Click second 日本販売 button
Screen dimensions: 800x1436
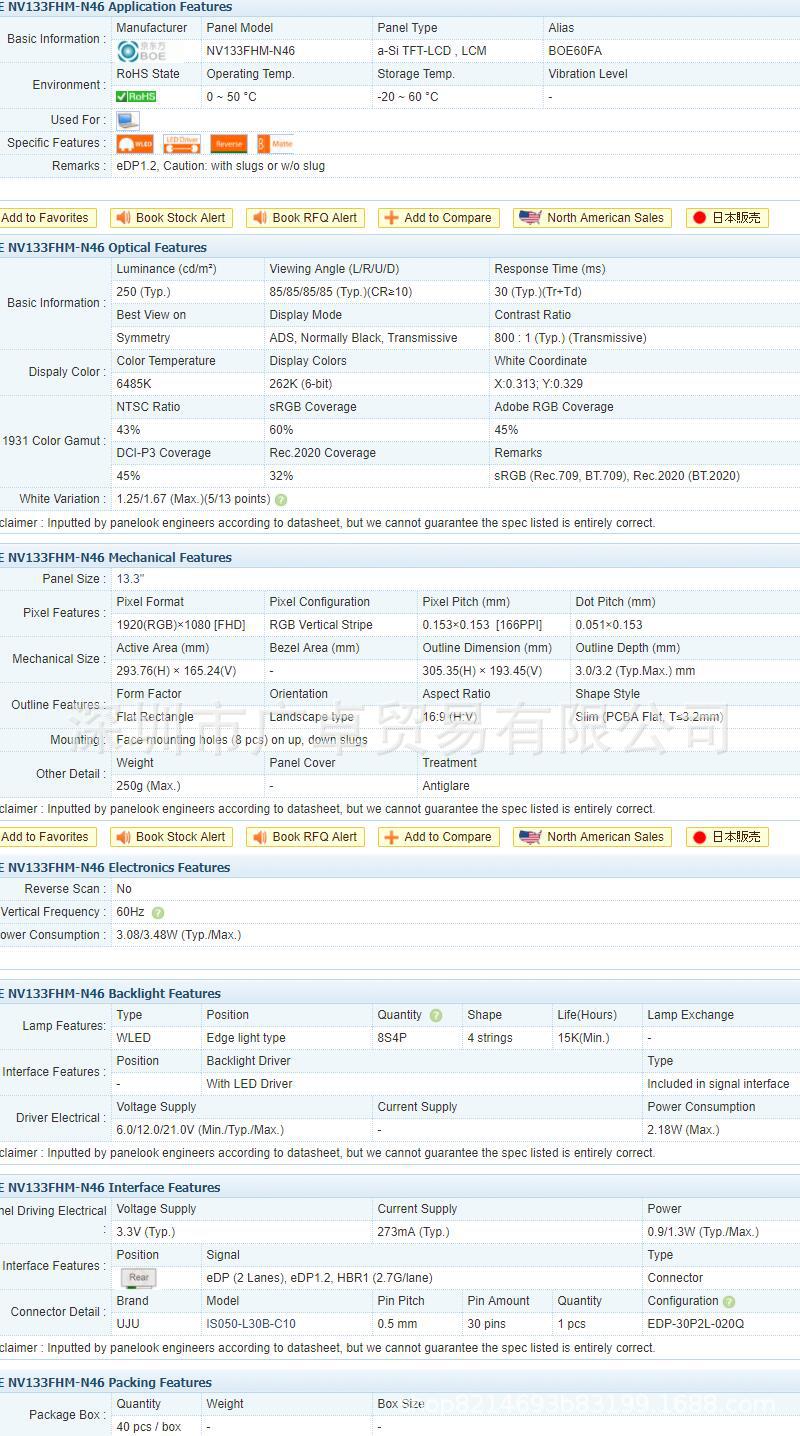coord(727,837)
